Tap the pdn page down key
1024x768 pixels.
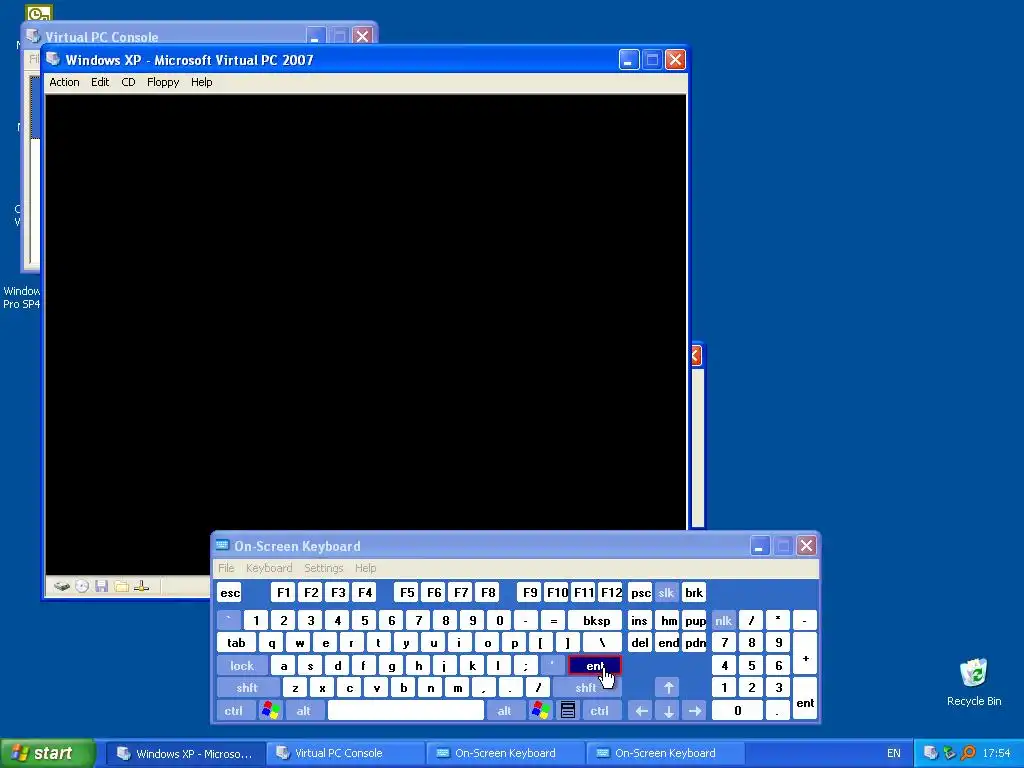(695, 643)
